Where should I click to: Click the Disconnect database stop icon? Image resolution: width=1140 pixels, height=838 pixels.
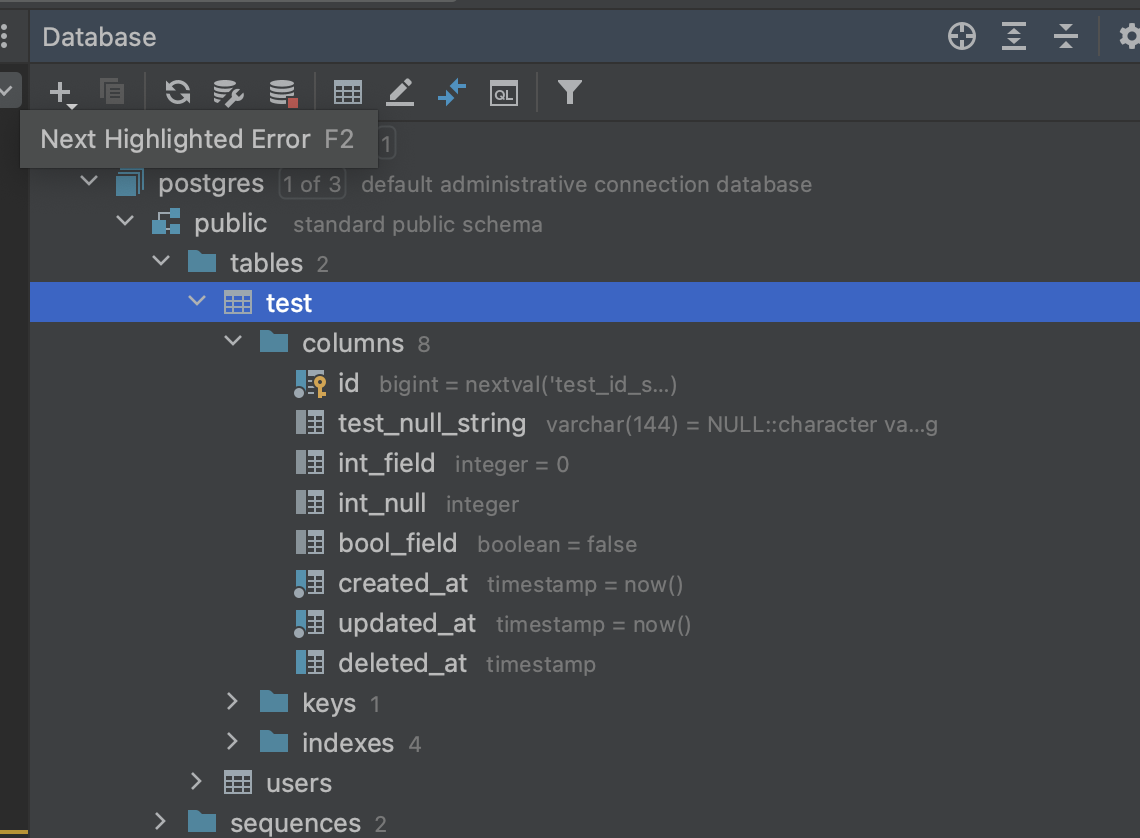(x=283, y=93)
